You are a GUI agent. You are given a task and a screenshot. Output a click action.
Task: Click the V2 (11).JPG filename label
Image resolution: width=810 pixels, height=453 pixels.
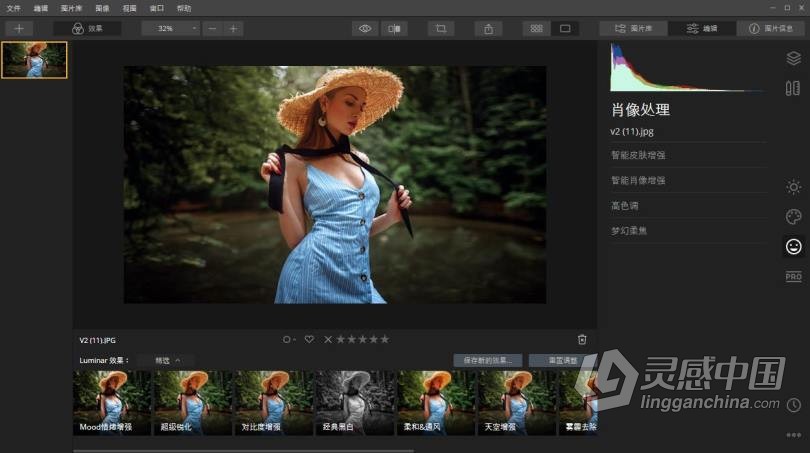(98, 340)
